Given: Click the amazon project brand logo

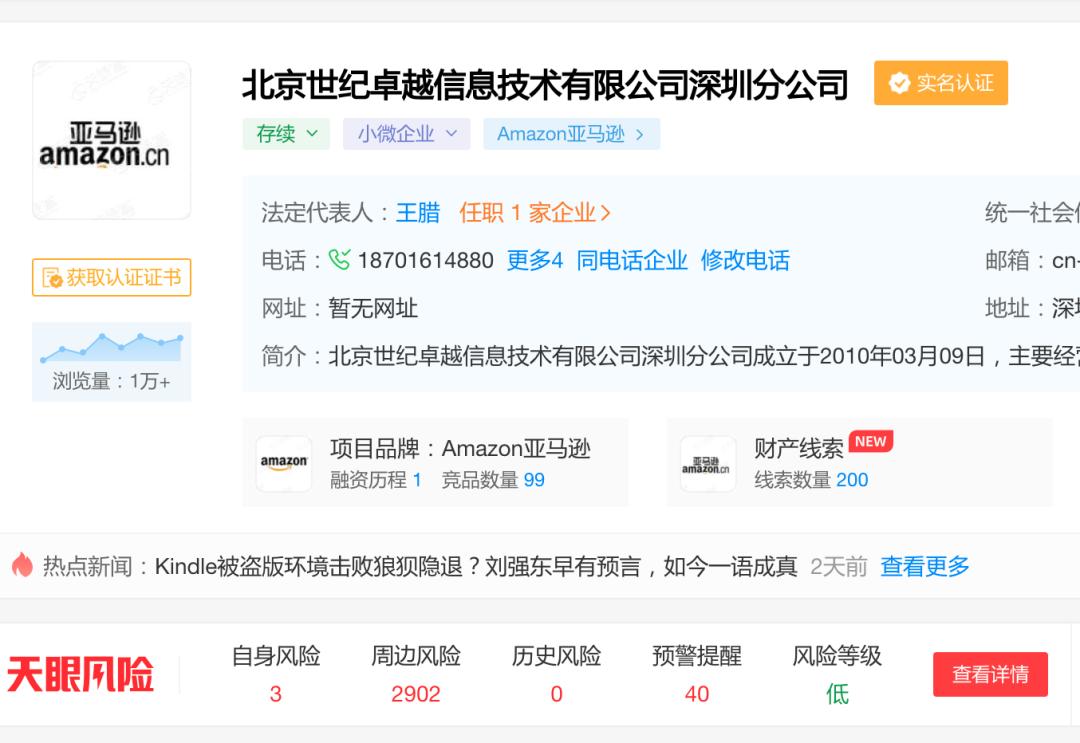Looking at the screenshot, I should pos(284,463).
